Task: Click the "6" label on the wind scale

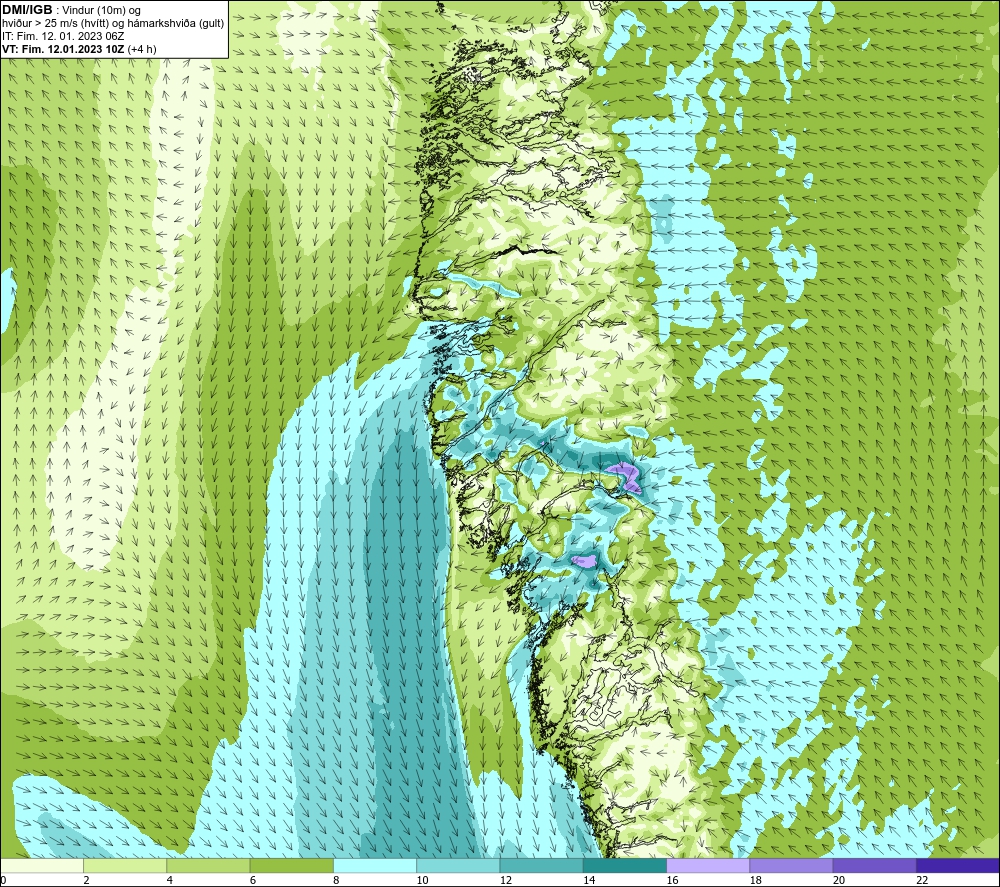Action: [253, 880]
